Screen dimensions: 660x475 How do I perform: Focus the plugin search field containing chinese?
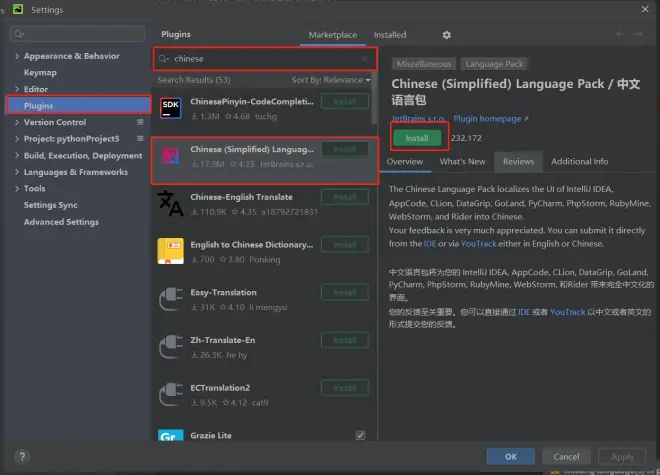[265, 59]
